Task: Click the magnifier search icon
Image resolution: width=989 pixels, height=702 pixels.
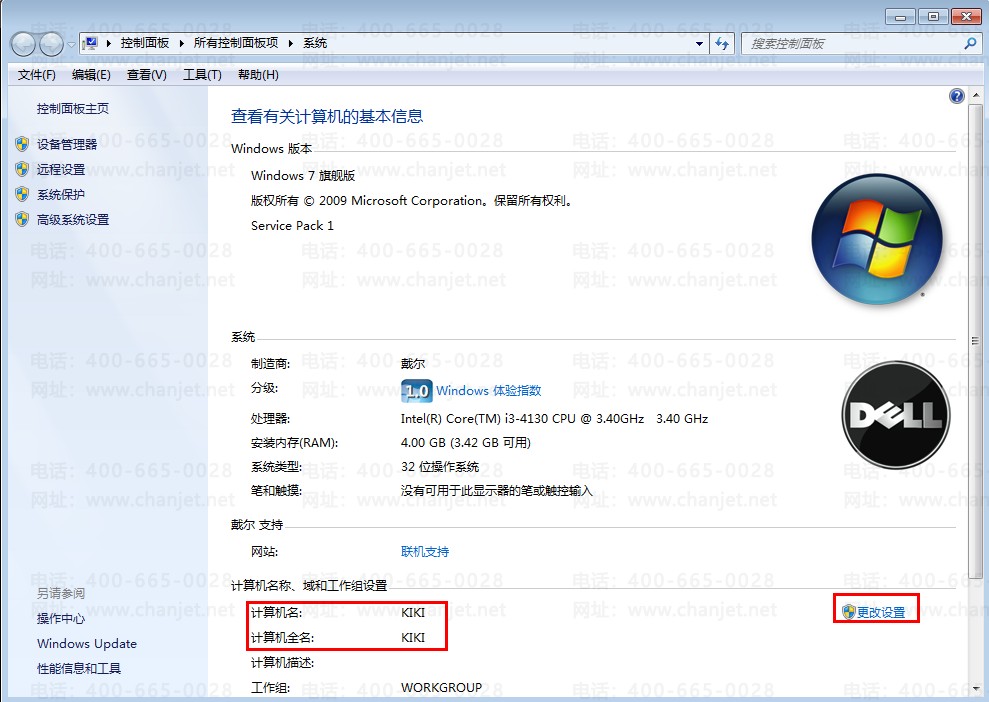Action: tap(971, 44)
